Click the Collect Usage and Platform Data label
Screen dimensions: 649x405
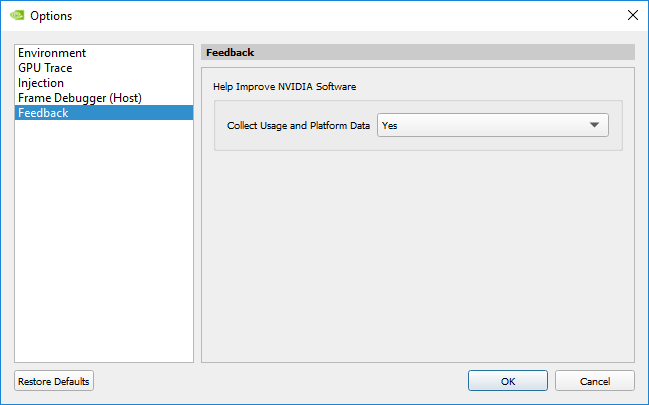pos(299,126)
